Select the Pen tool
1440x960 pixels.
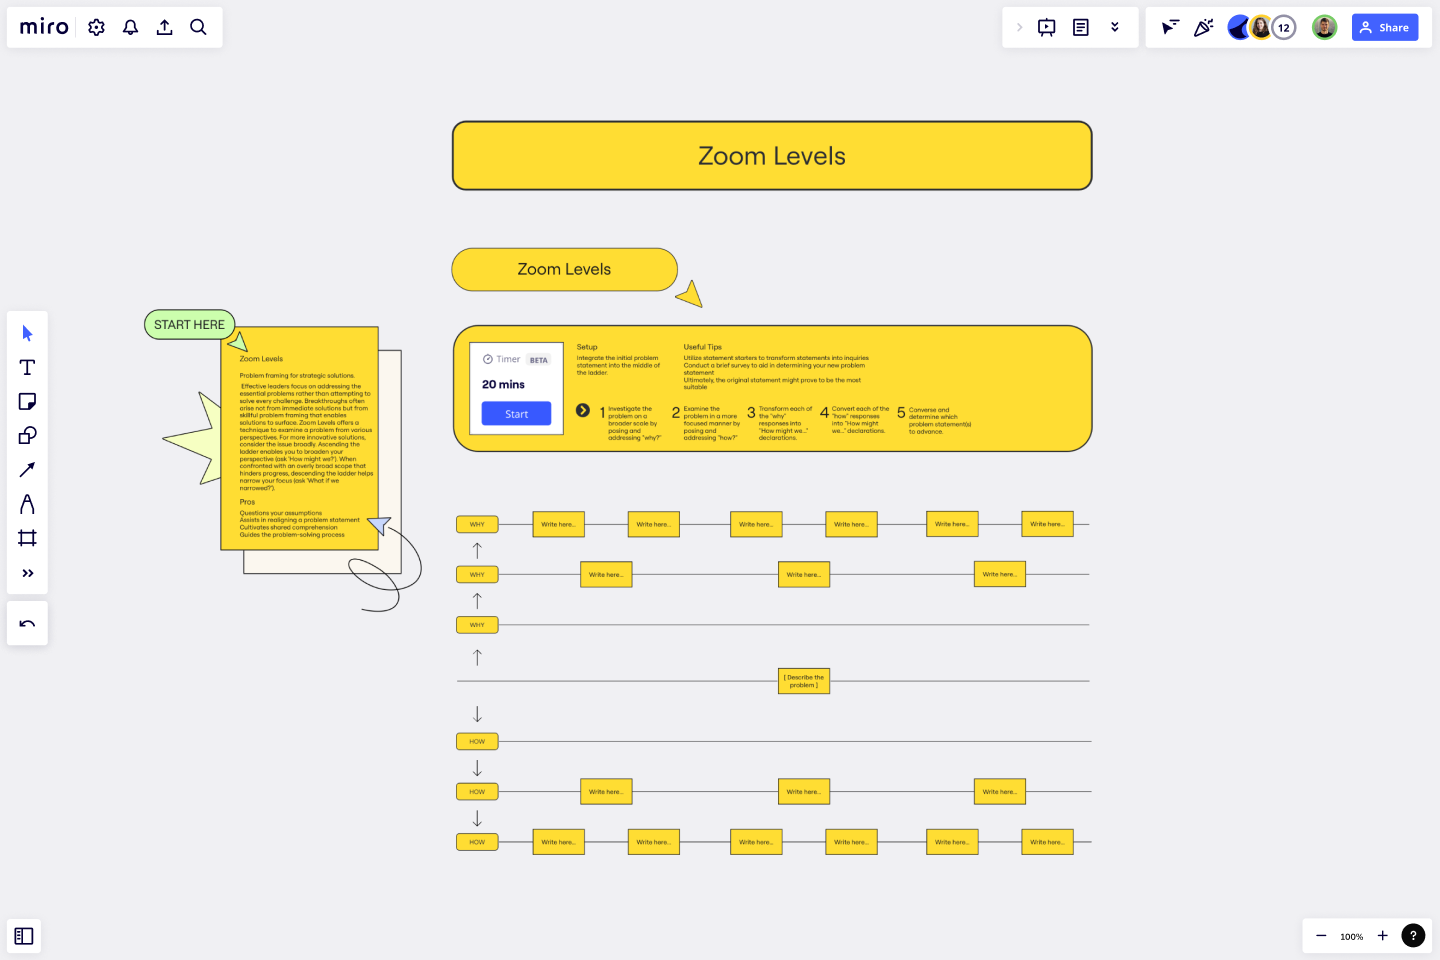[x=27, y=503]
